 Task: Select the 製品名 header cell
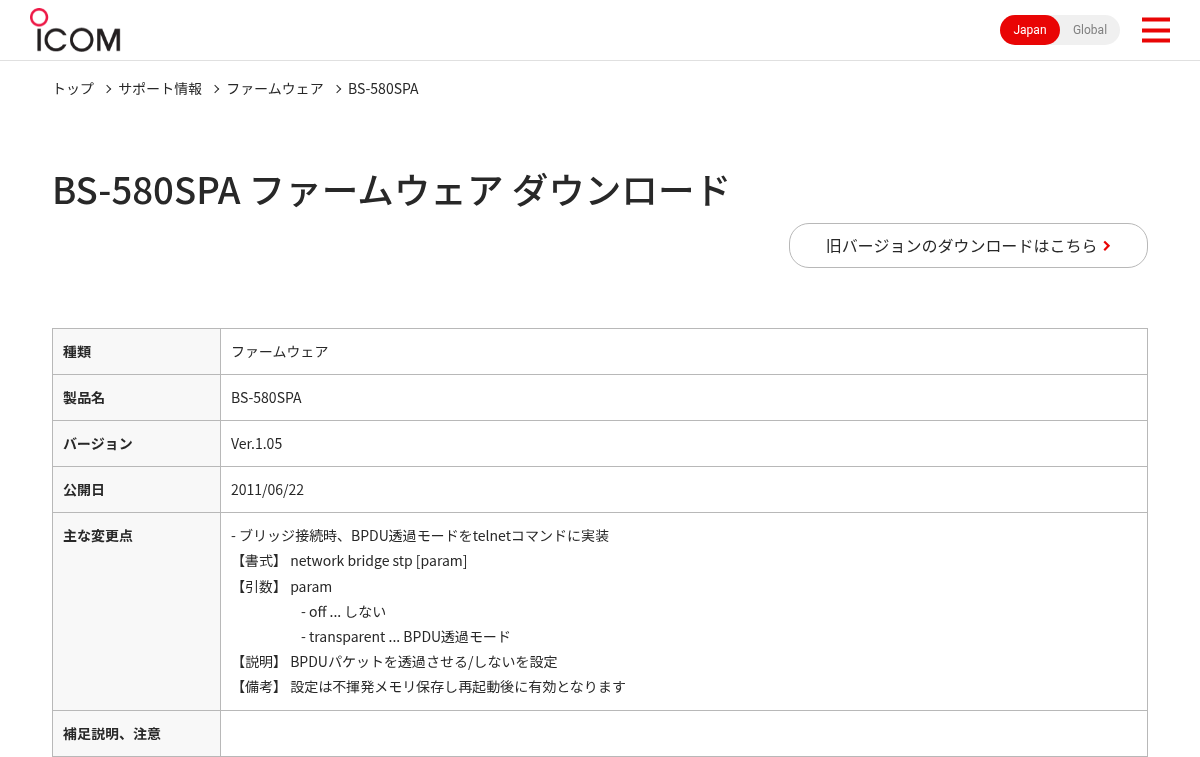[x=136, y=397]
